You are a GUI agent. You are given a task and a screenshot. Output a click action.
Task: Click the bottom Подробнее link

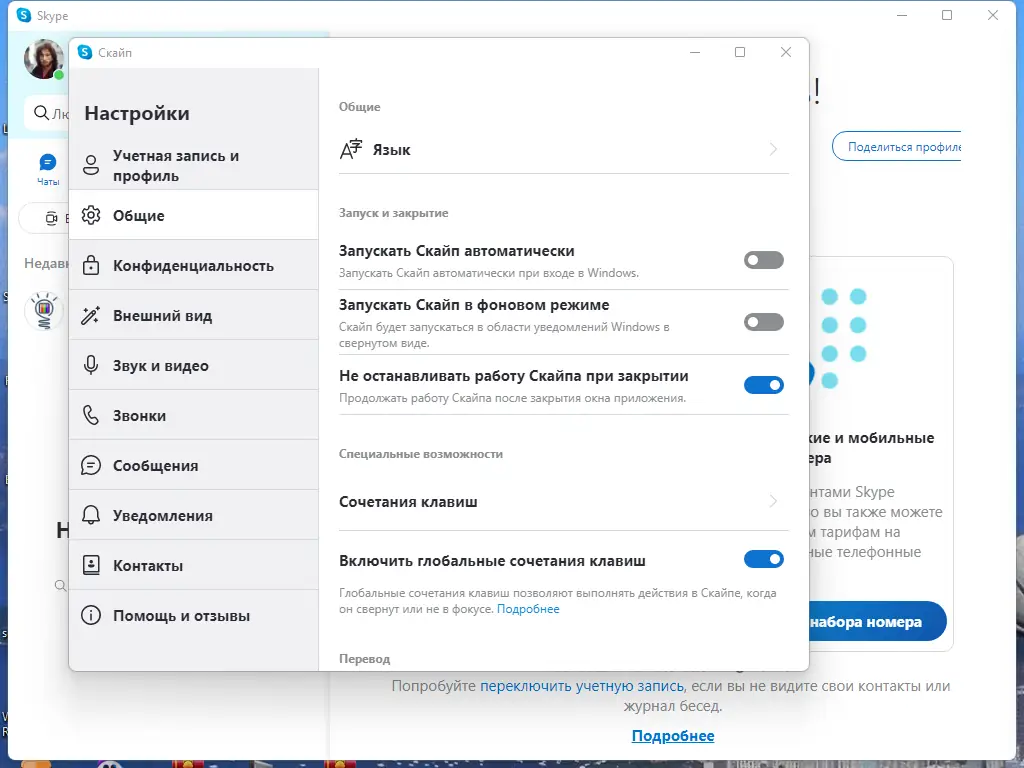pos(672,736)
